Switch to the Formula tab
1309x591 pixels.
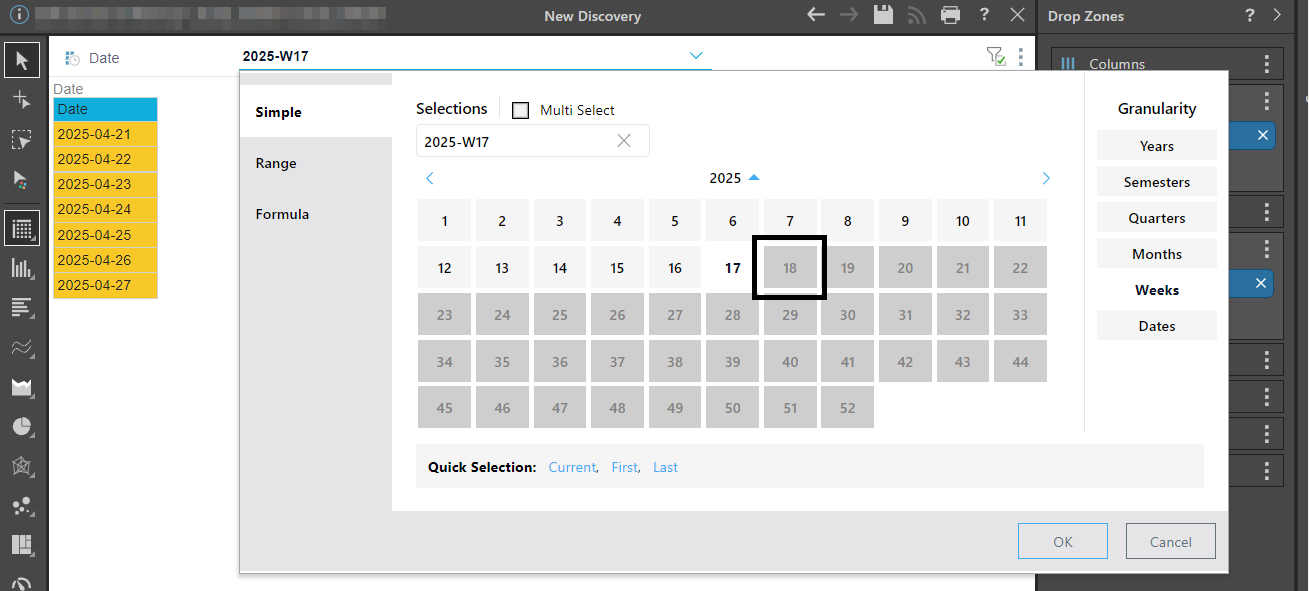pyautogui.click(x=282, y=214)
